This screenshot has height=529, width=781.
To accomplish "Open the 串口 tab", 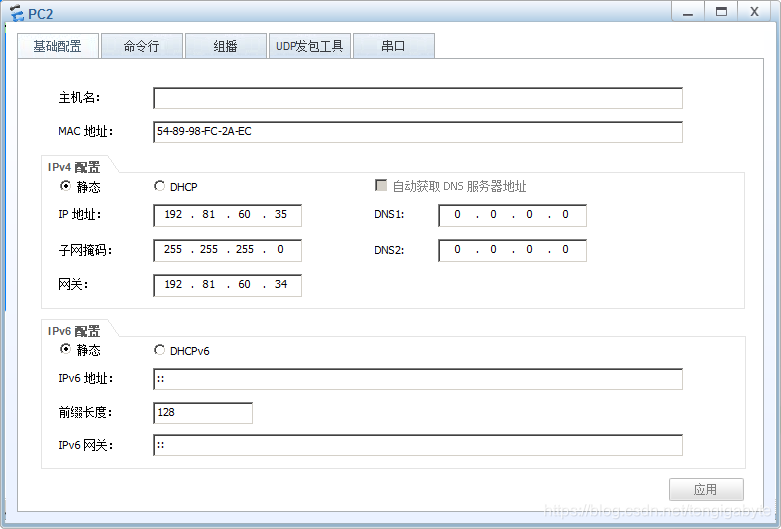I will pyautogui.click(x=393, y=46).
